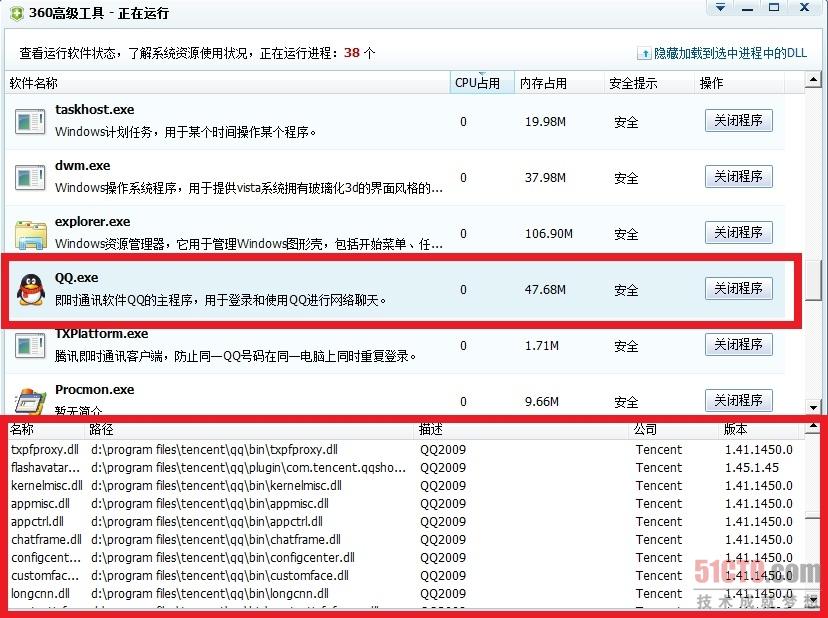Click memory value 47.68M

point(545,290)
